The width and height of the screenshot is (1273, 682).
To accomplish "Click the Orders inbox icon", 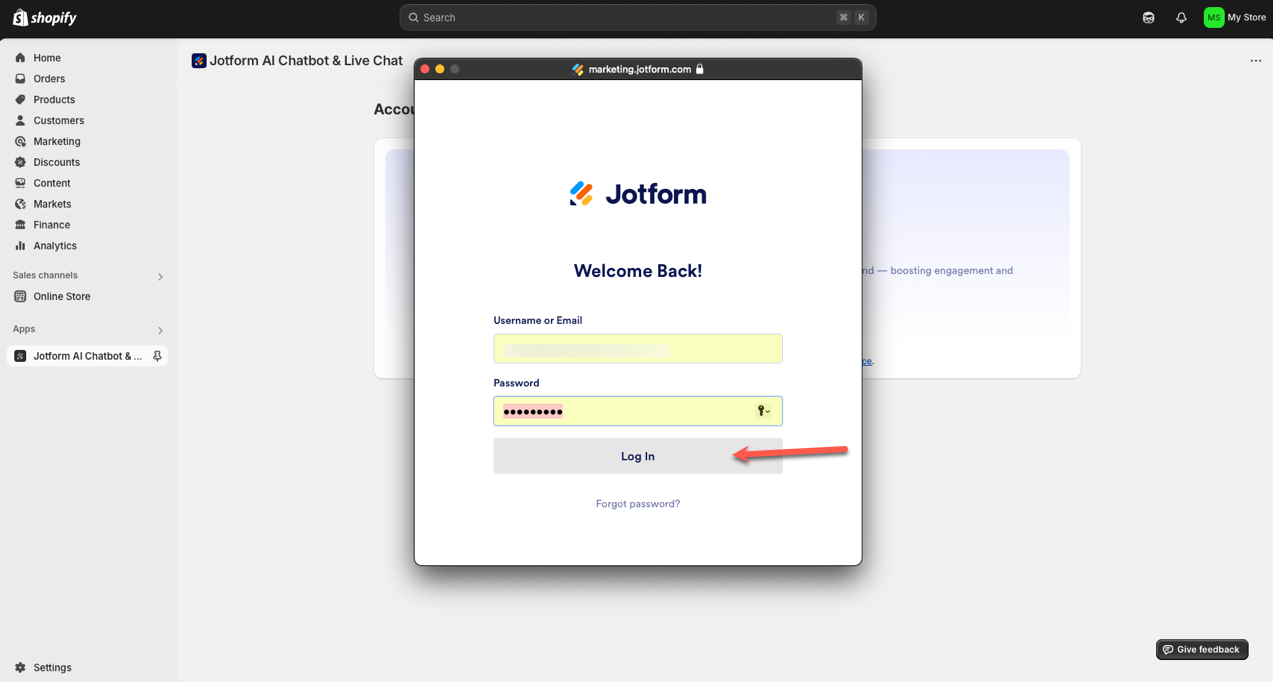I will click(20, 79).
